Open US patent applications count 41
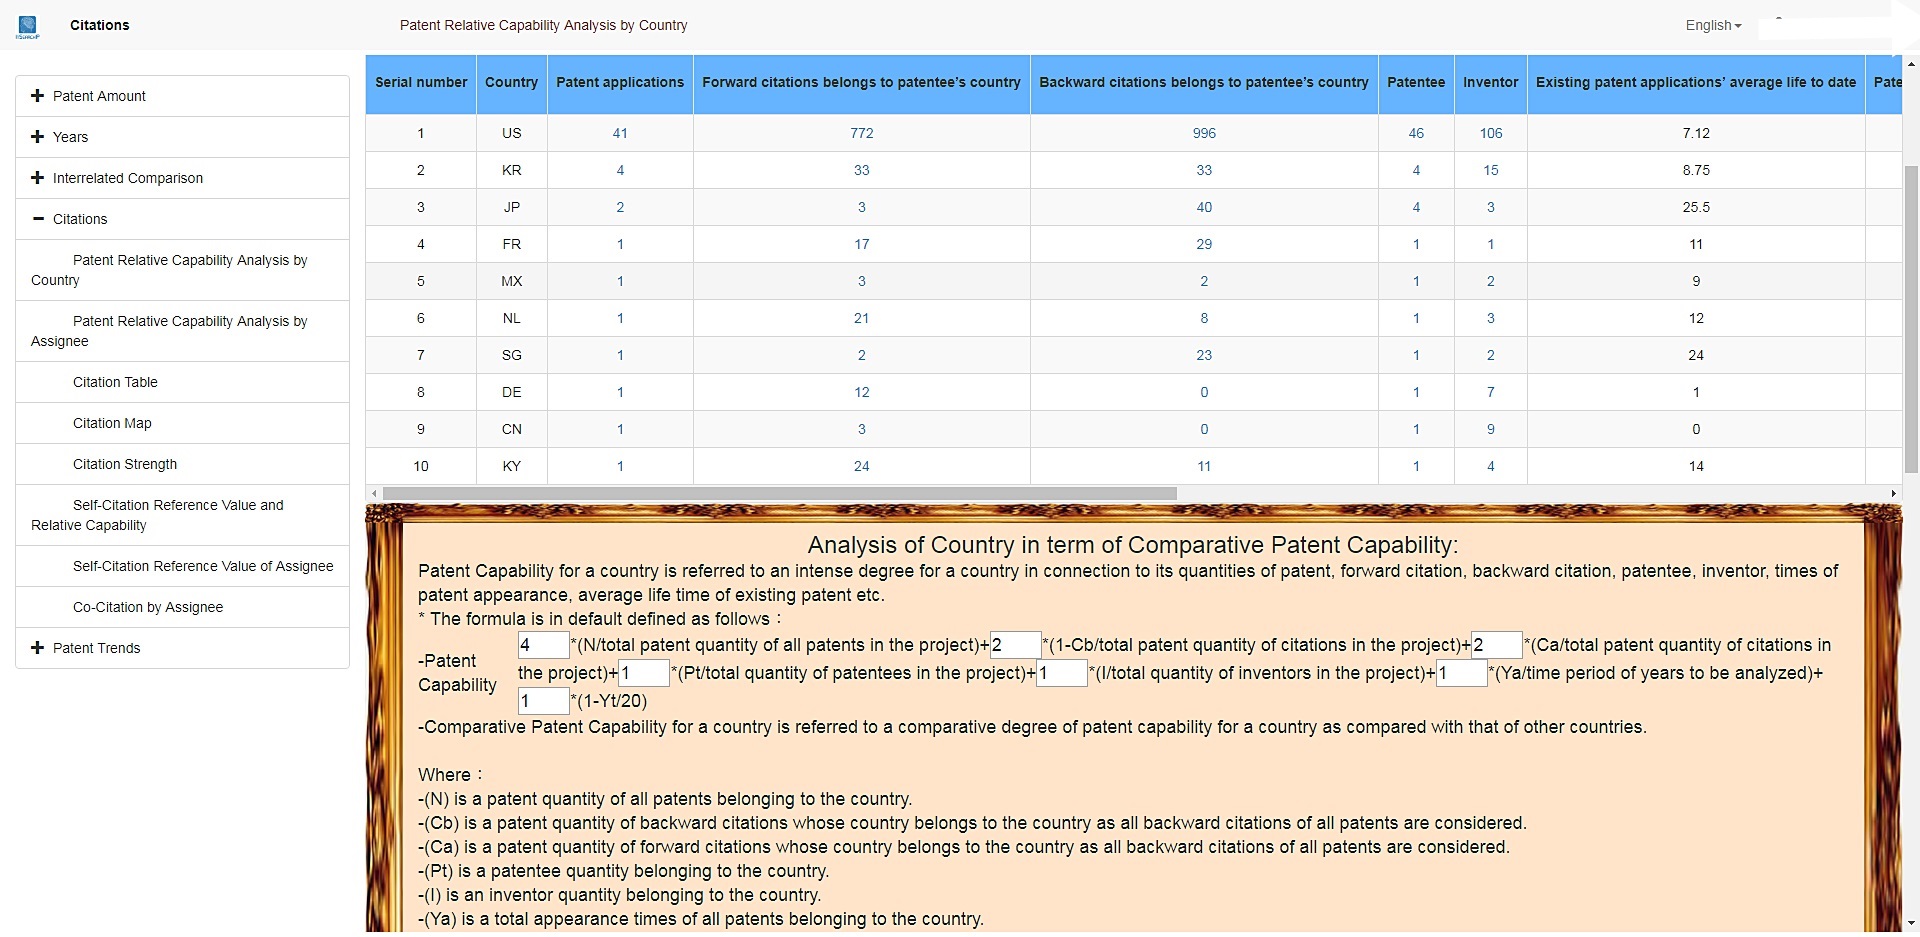 point(620,133)
